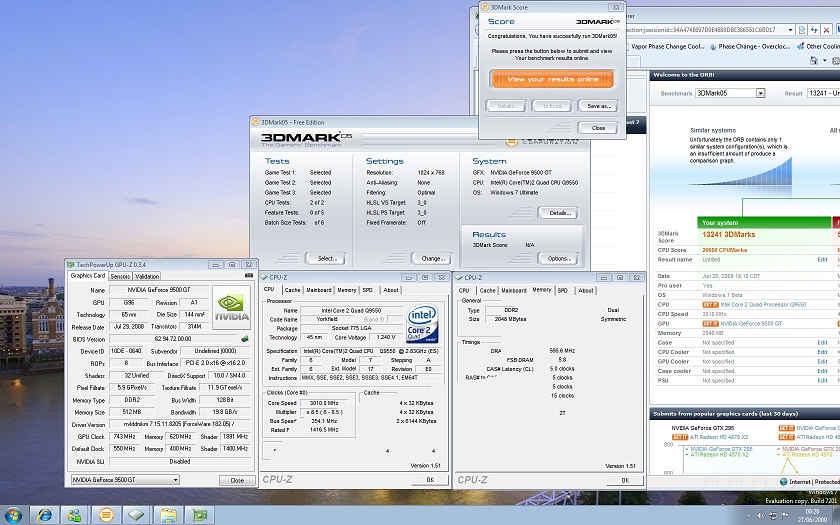
Task: Click Edit link next to Result name
Action: 822,260
